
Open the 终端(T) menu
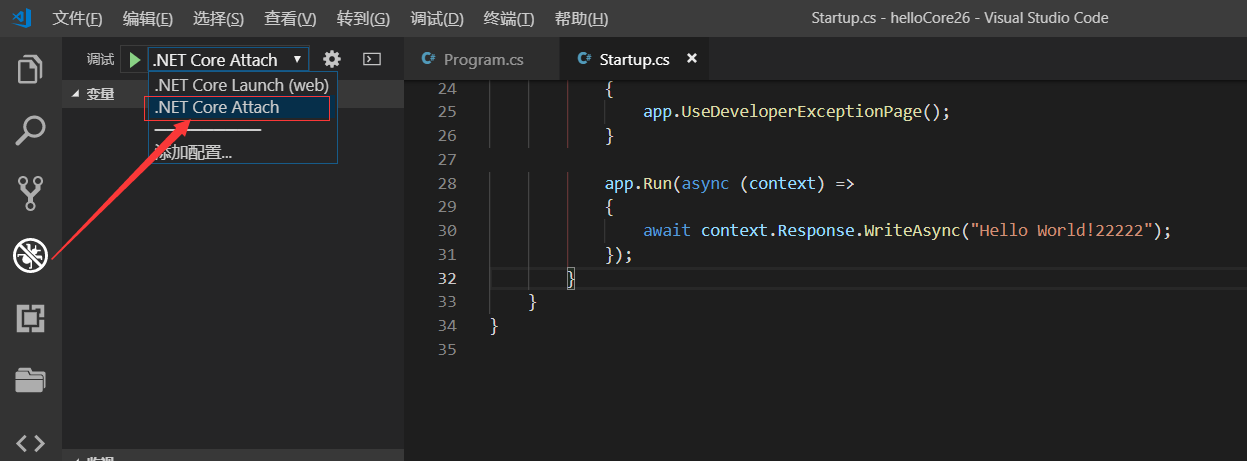pos(508,19)
